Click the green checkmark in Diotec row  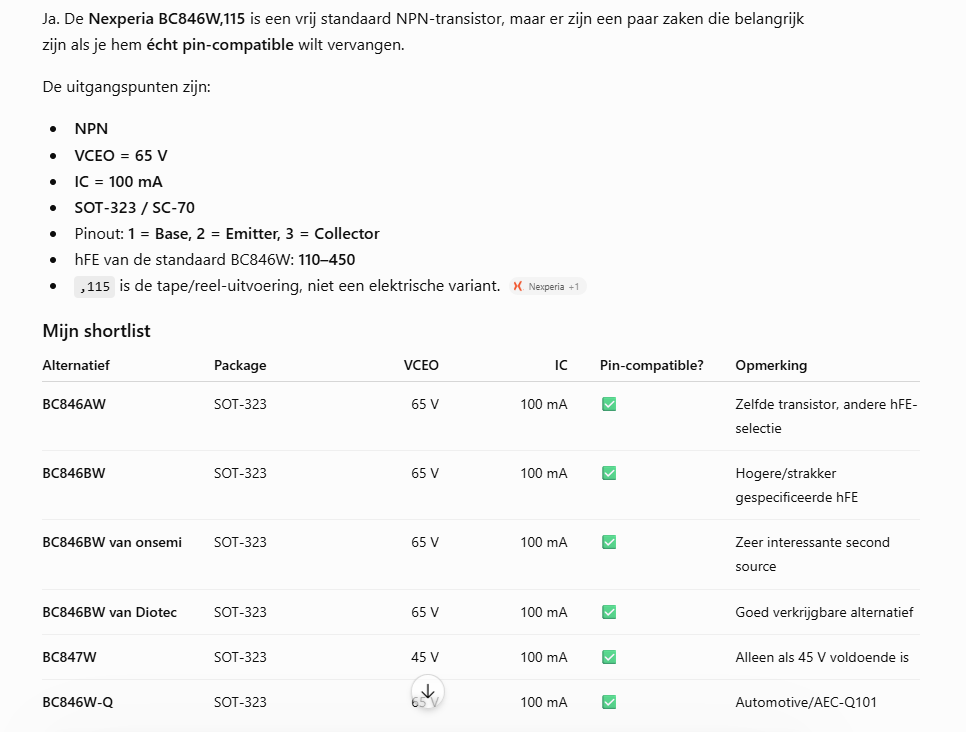coord(609,612)
